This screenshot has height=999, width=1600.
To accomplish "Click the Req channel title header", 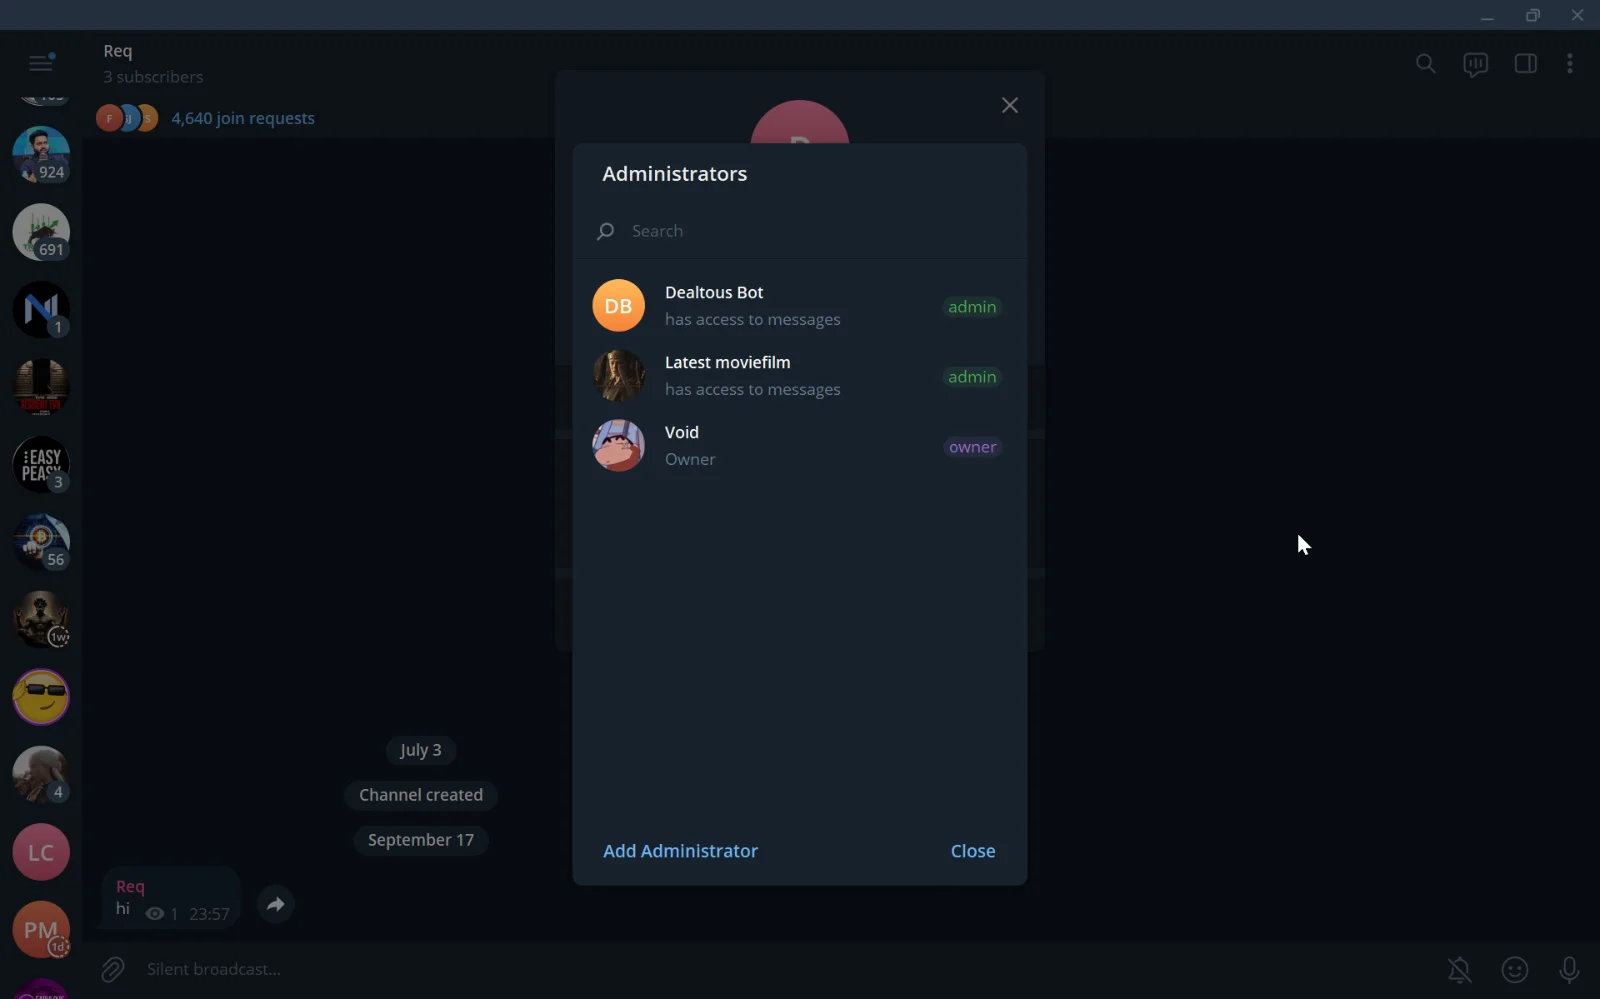I will point(118,51).
